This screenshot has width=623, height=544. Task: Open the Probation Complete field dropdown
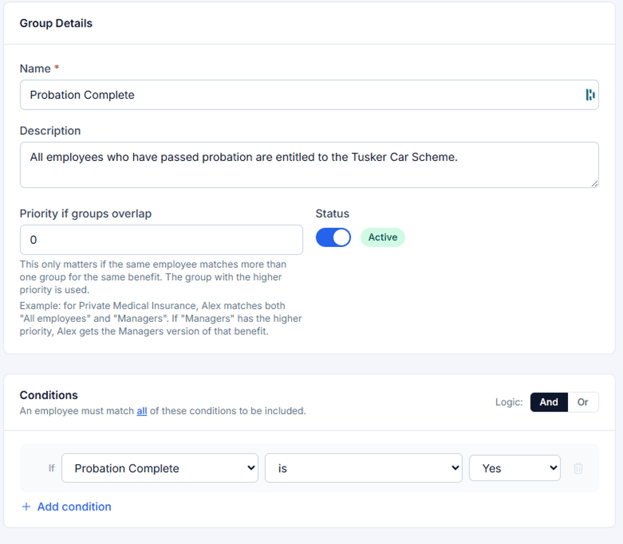[x=160, y=468]
